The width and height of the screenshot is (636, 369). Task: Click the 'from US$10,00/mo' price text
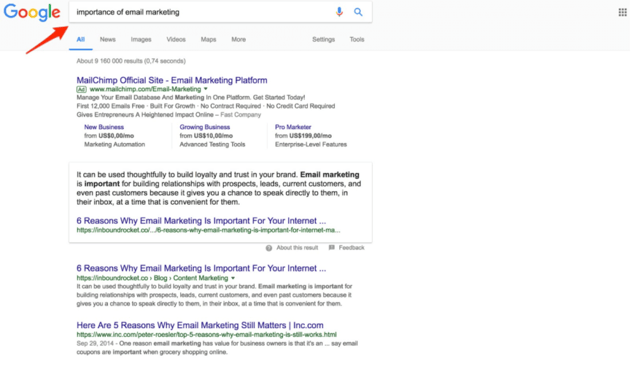click(206, 136)
